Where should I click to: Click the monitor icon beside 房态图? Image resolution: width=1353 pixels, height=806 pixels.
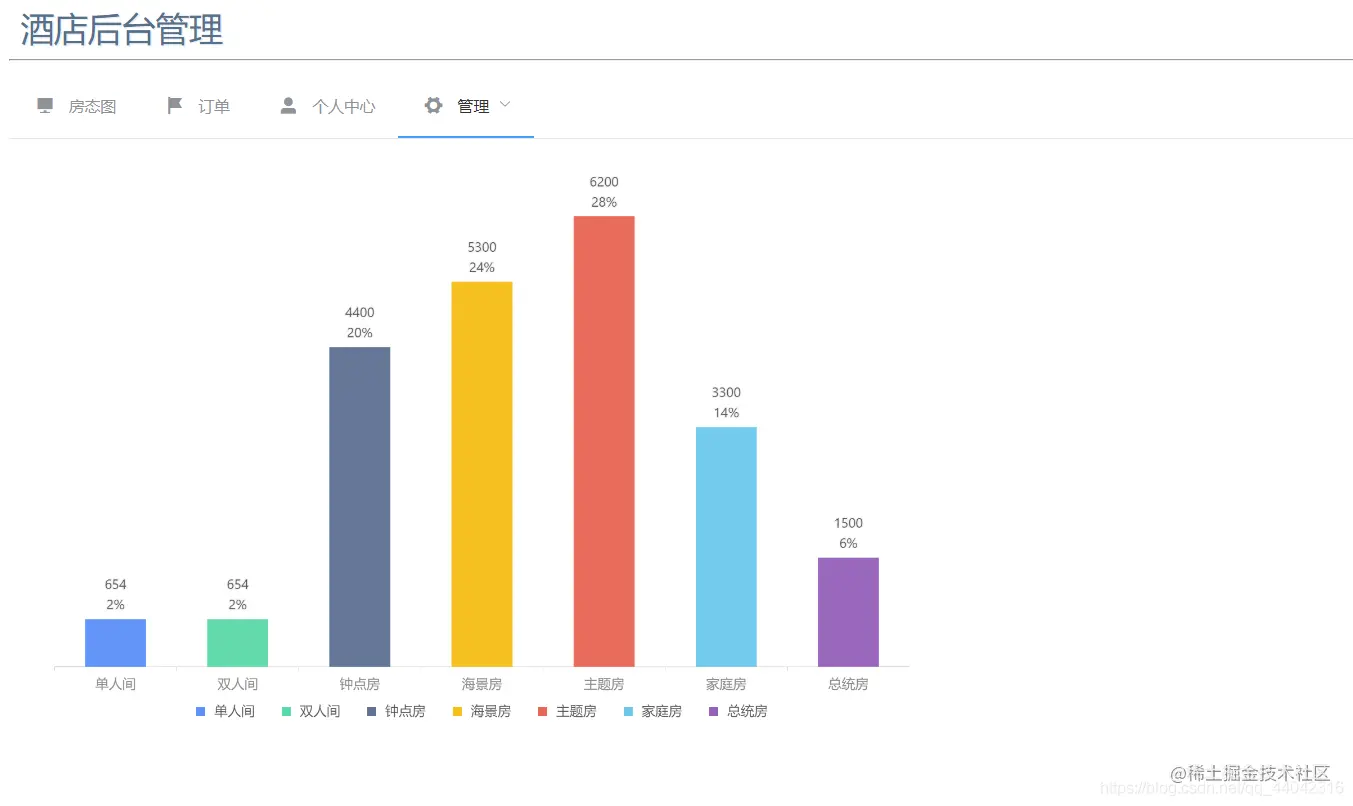tap(45, 105)
